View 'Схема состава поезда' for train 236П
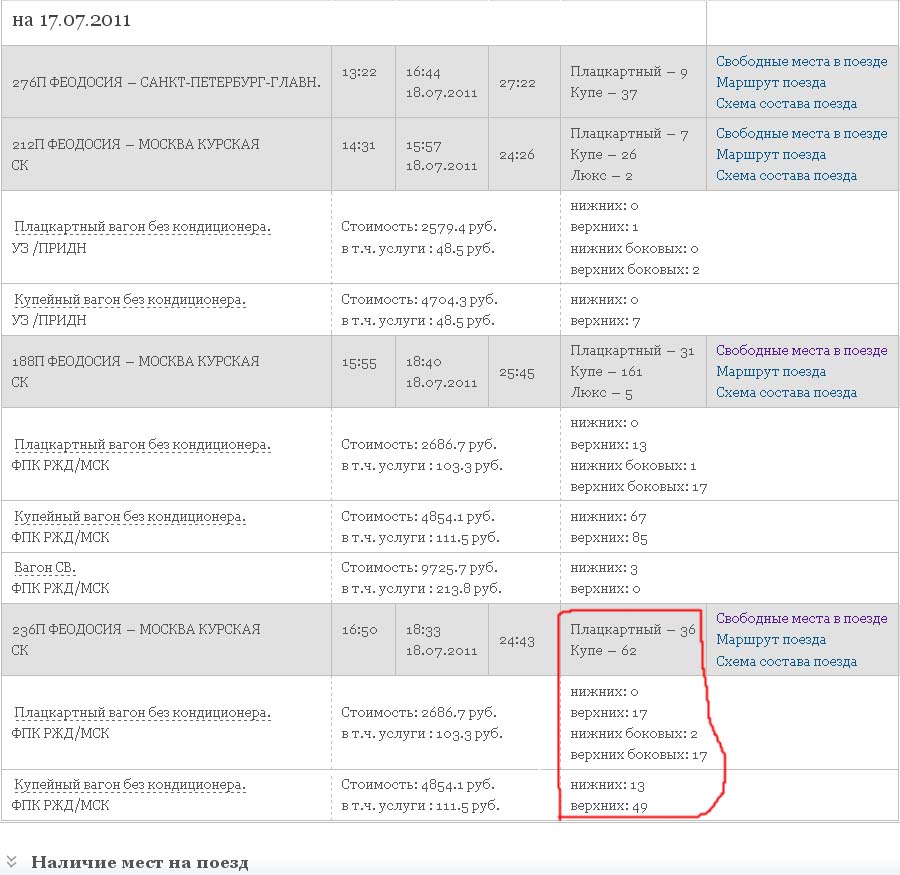Viewport: 900px width, 875px height. (786, 661)
